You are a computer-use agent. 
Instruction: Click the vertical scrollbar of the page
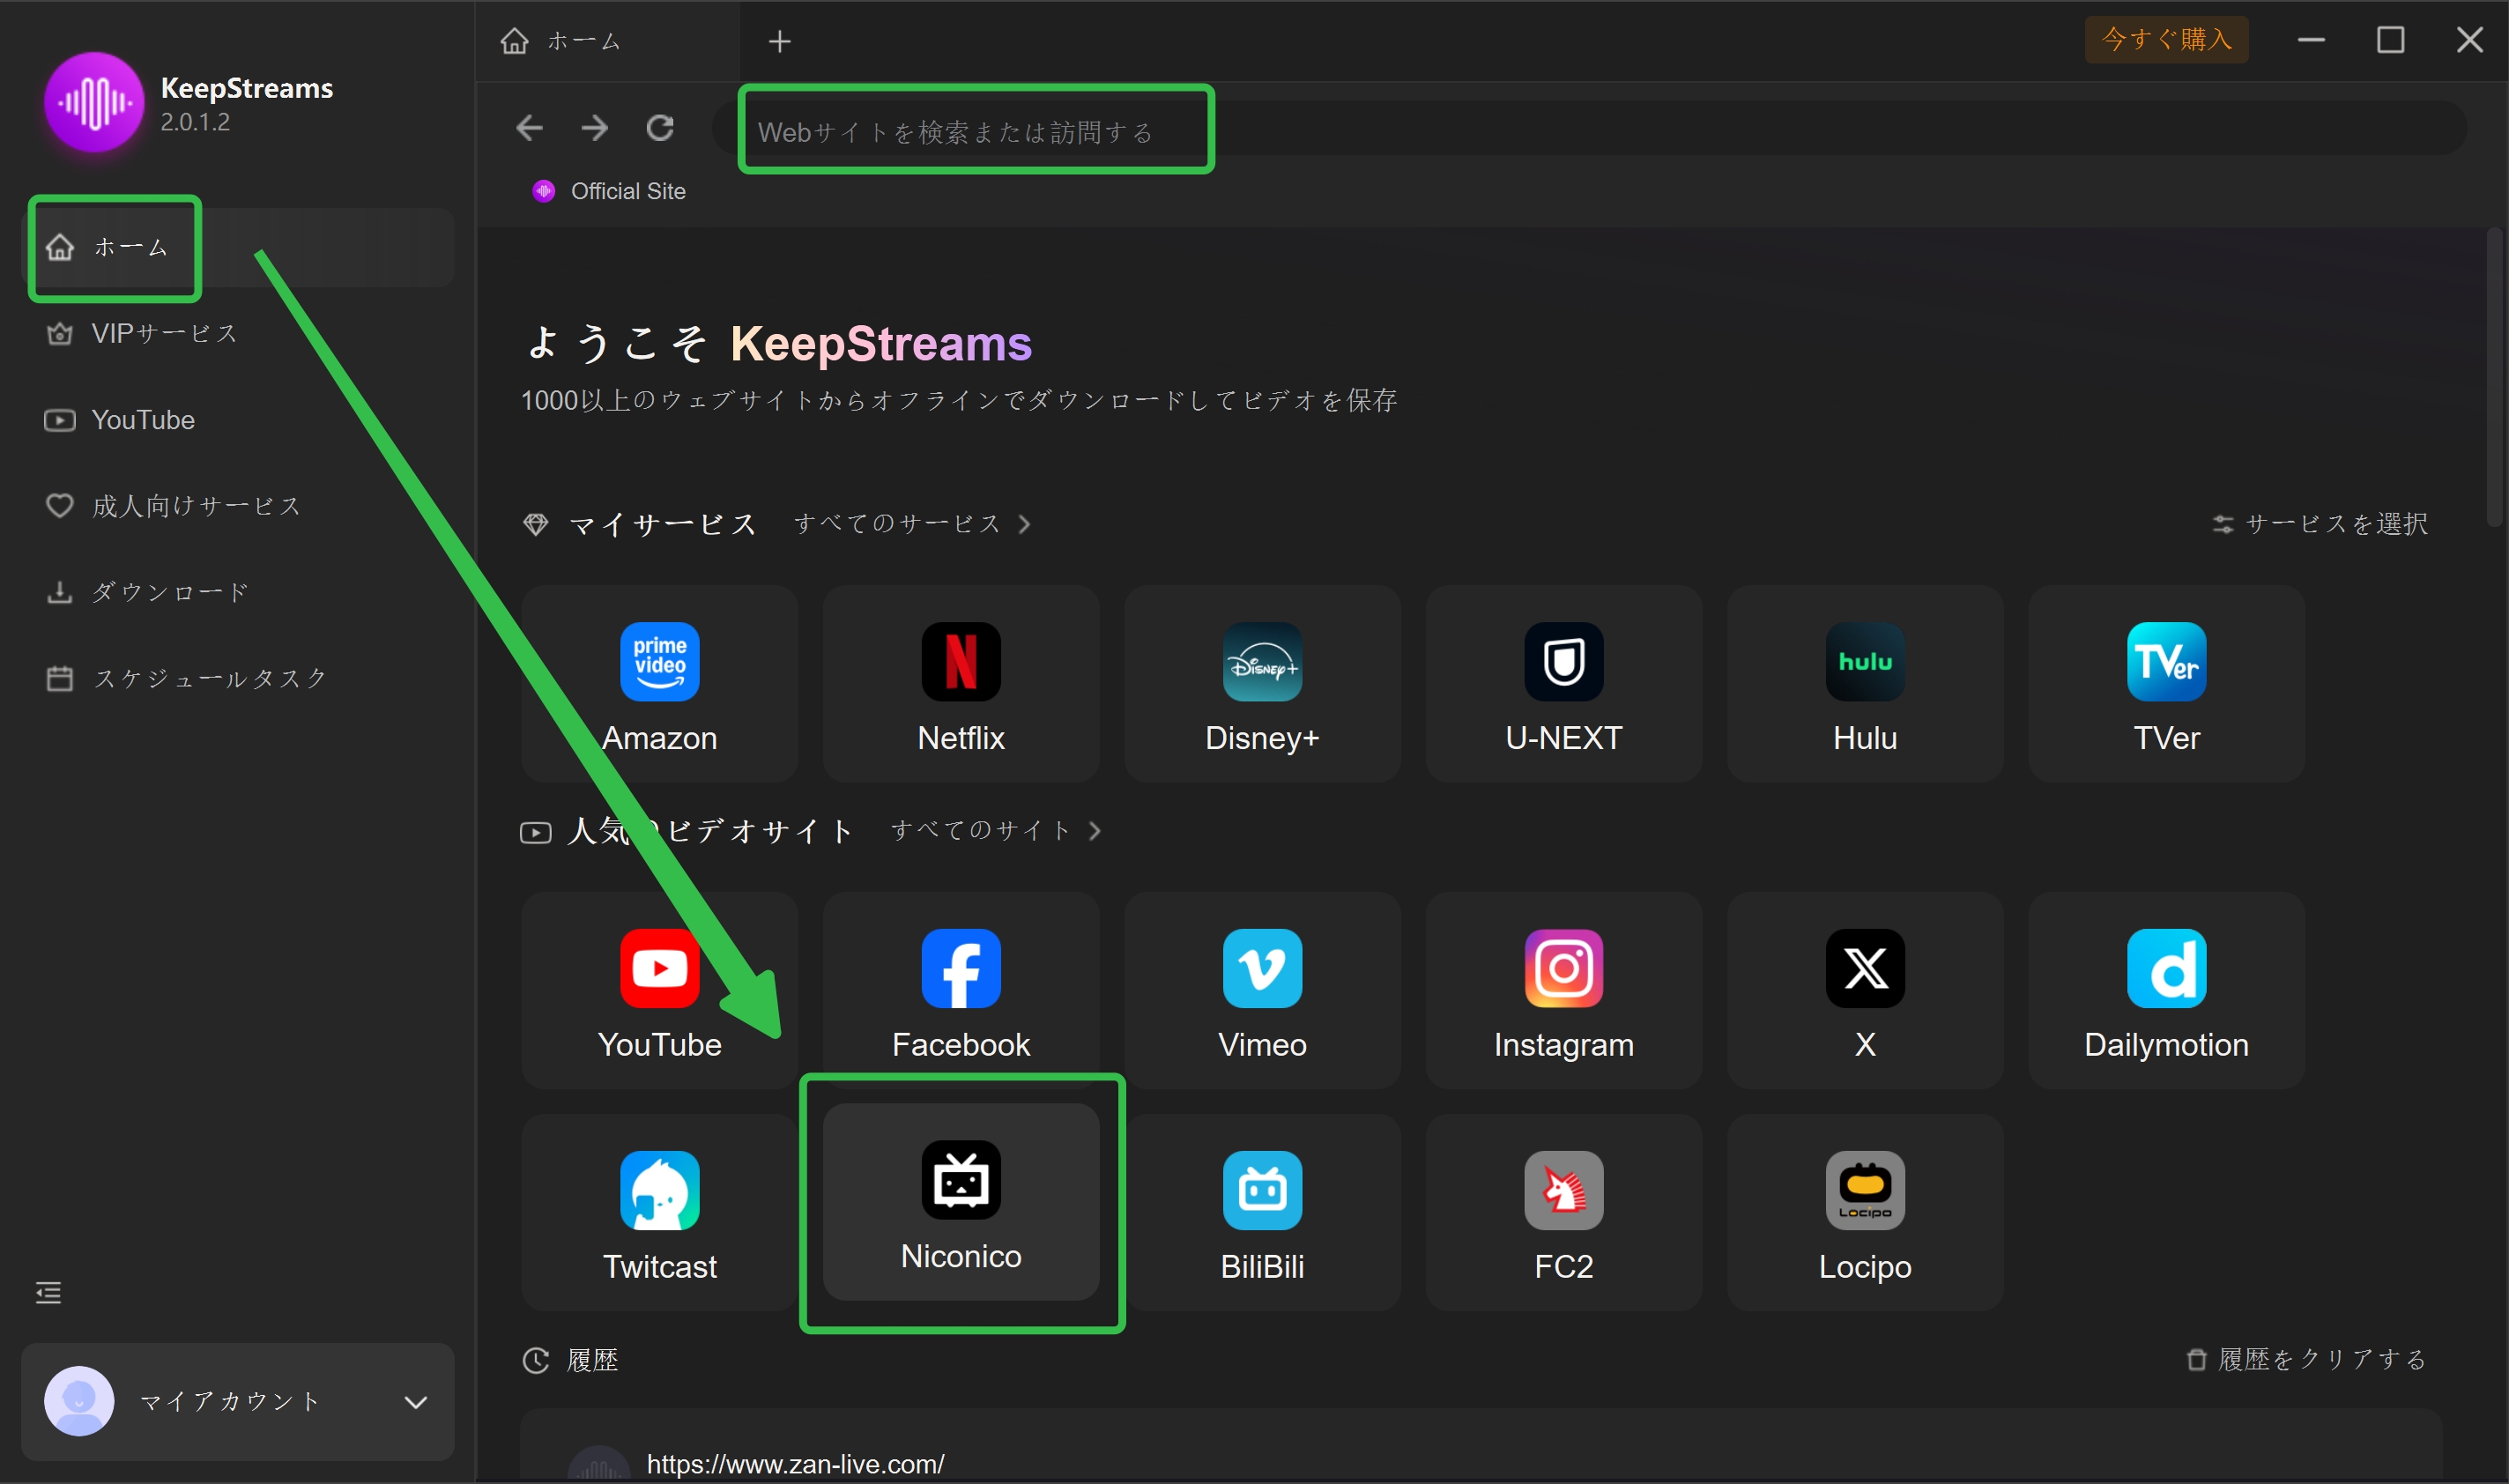[2494, 377]
